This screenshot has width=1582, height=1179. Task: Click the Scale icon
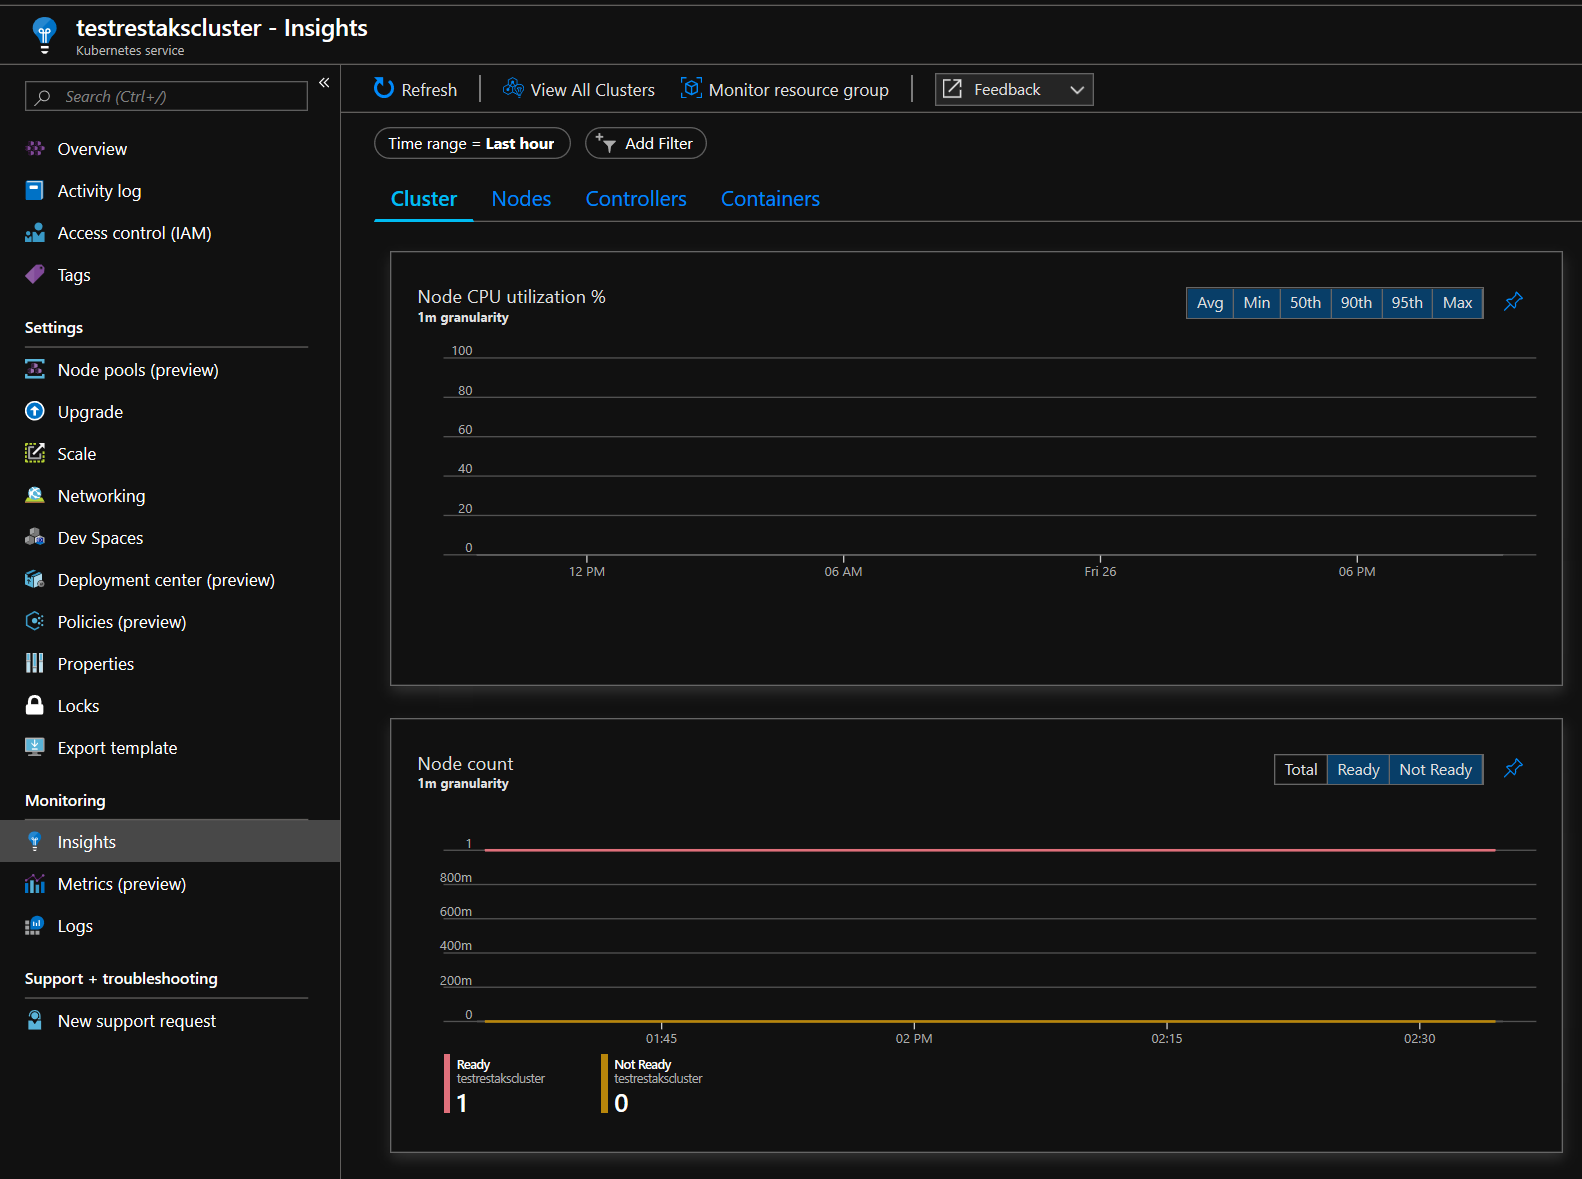[x=35, y=454]
